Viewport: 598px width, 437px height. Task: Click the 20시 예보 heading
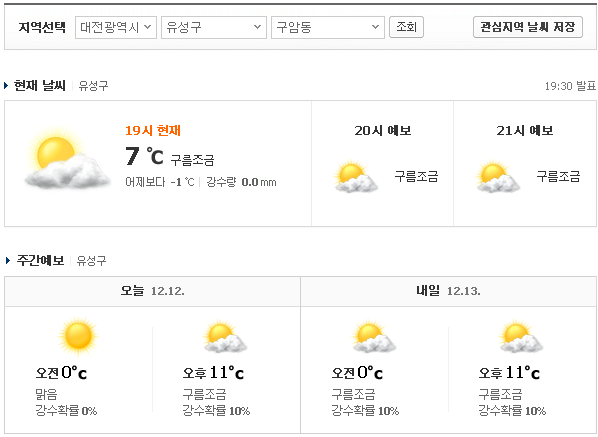pos(383,130)
